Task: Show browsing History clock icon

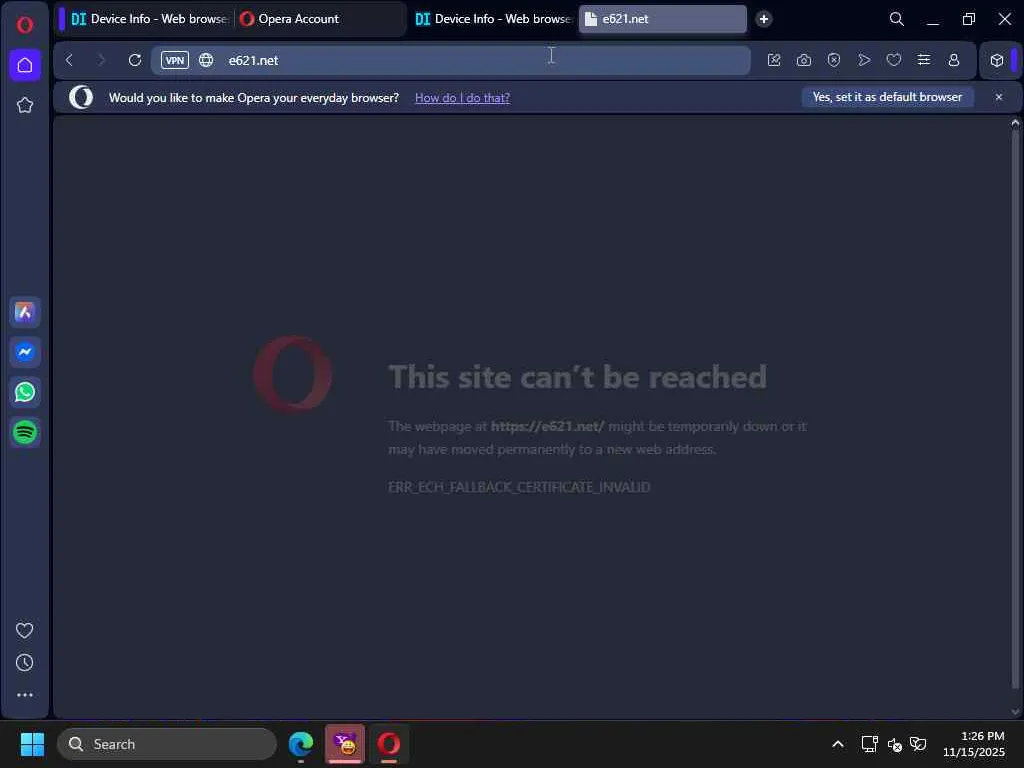Action: click(25, 663)
